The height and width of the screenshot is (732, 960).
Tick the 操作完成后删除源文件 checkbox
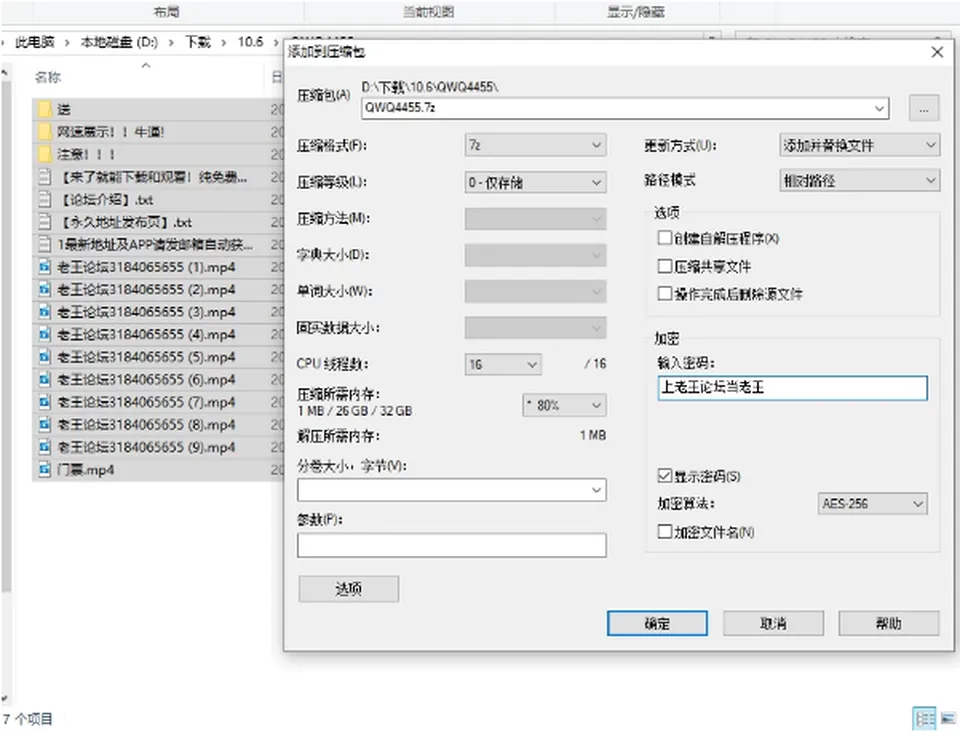[665, 294]
